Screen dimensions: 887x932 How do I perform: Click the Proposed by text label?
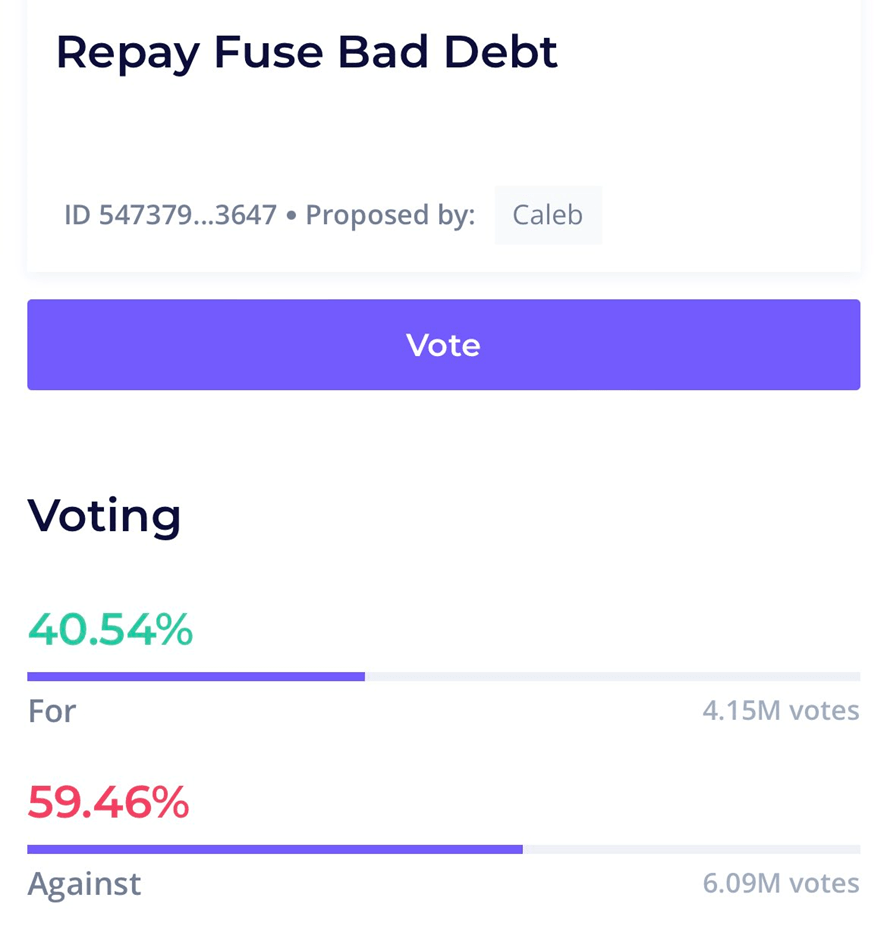click(388, 214)
